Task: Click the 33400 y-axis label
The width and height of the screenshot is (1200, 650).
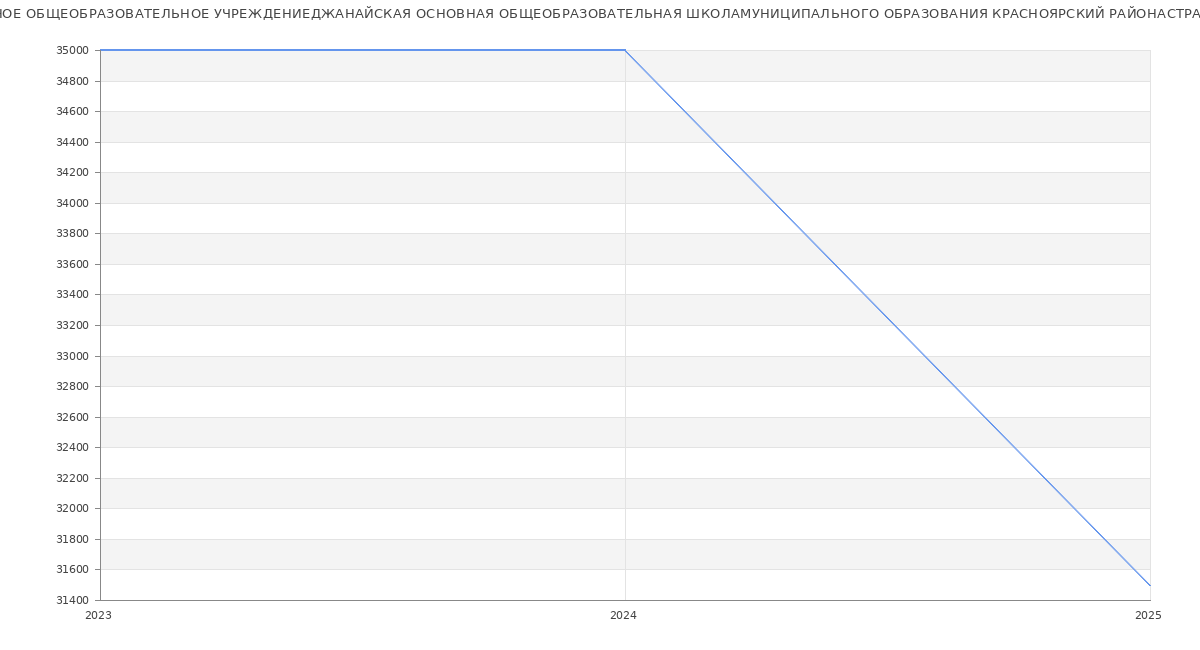Action: (x=72, y=294)
